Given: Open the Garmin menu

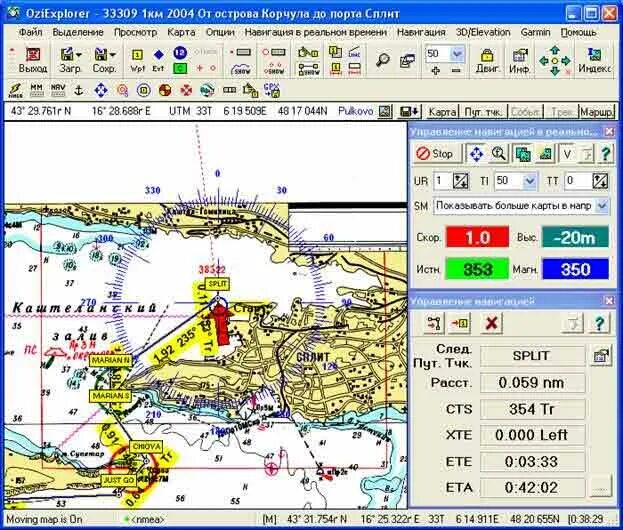Looking at the screenshot, I should click(x=535, y=33).
